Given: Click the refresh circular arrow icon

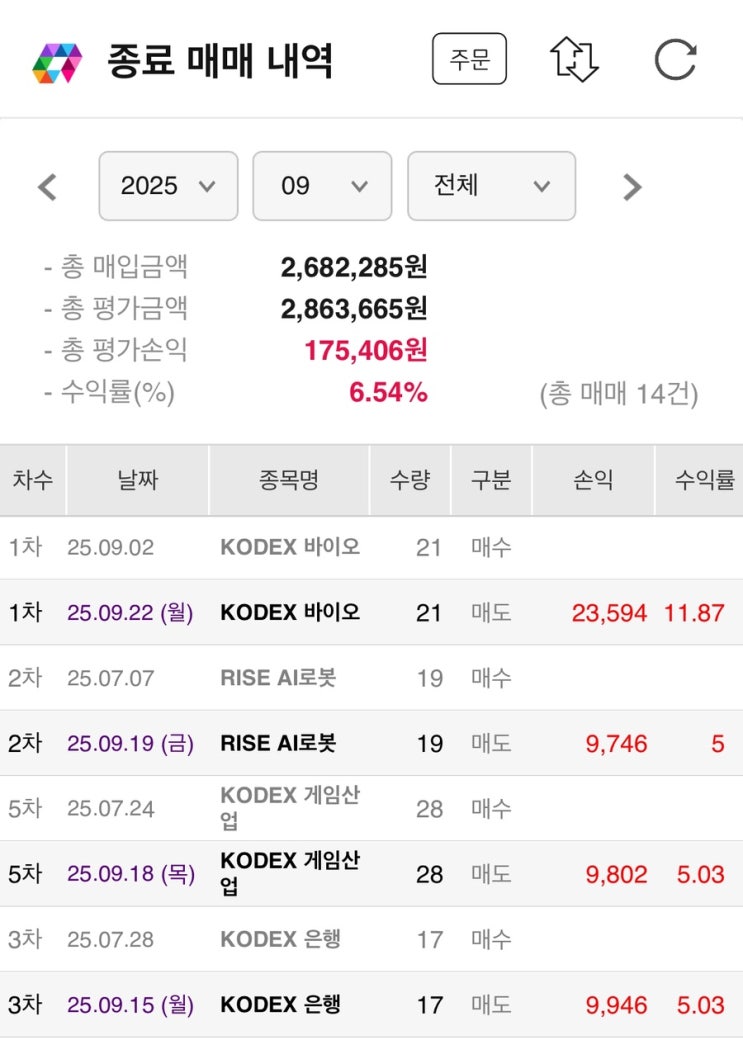Looking at the screenshot, I should pos(675,60).
